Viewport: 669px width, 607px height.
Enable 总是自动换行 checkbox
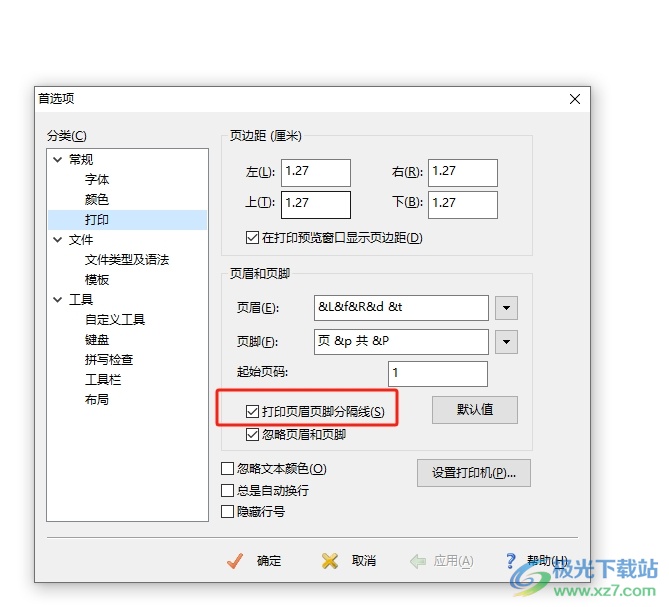[227, 490]
